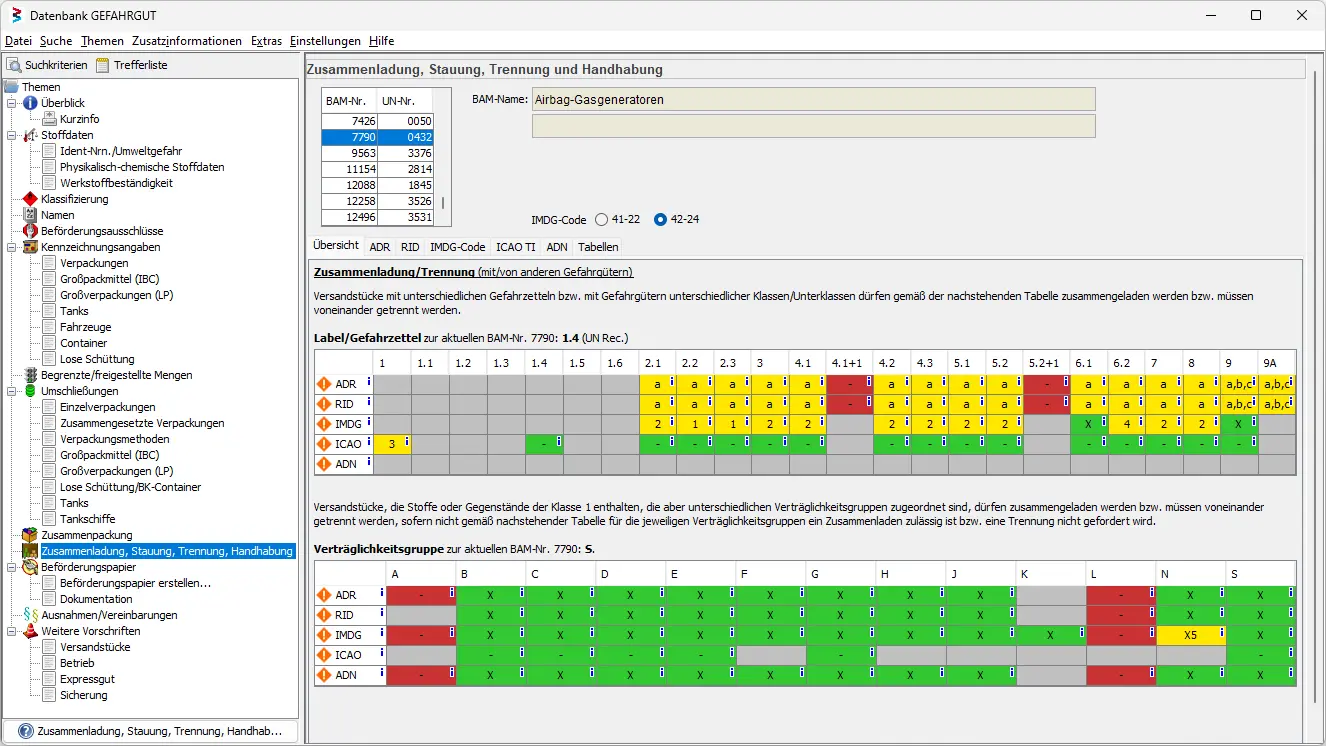Click the blue info icon for Überblick
Image resolution: width=1326 pixels, height=746 pixels.
point(30,103)
